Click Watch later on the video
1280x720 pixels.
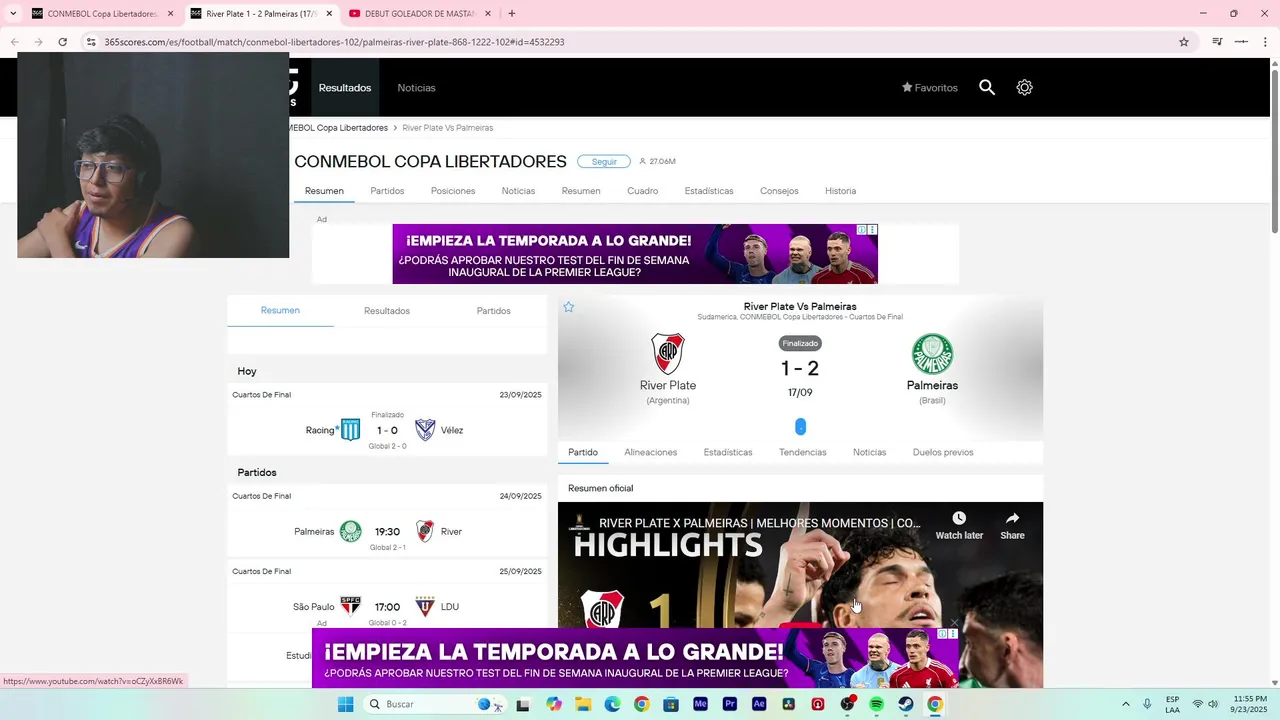click(959, 525)
